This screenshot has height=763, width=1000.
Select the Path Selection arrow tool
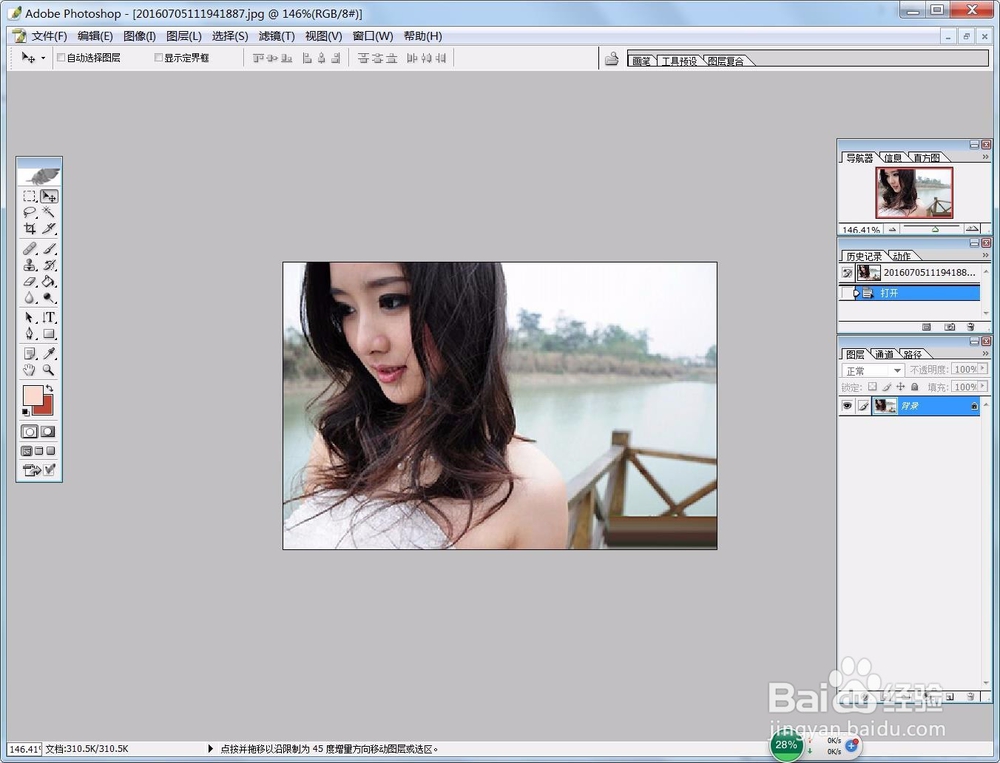click(29, 317)
